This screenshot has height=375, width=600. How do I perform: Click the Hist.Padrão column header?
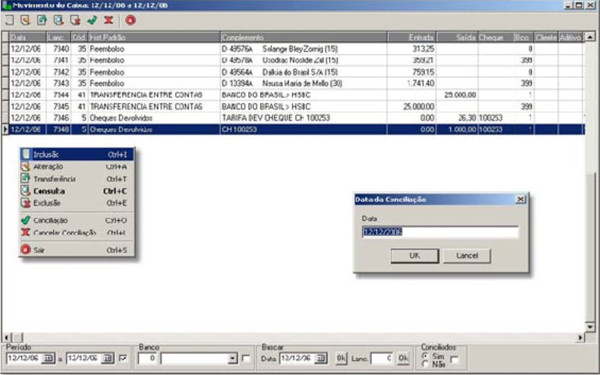click(x=154, y=37)
